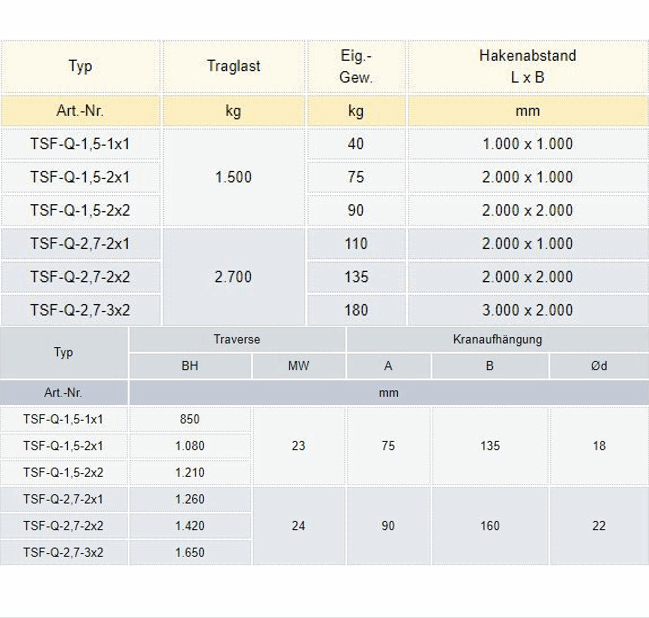Select the Hakenabstand L x B header
Image resolution: width=649 pixels, height=618 pixels.
tap(527, 66)
